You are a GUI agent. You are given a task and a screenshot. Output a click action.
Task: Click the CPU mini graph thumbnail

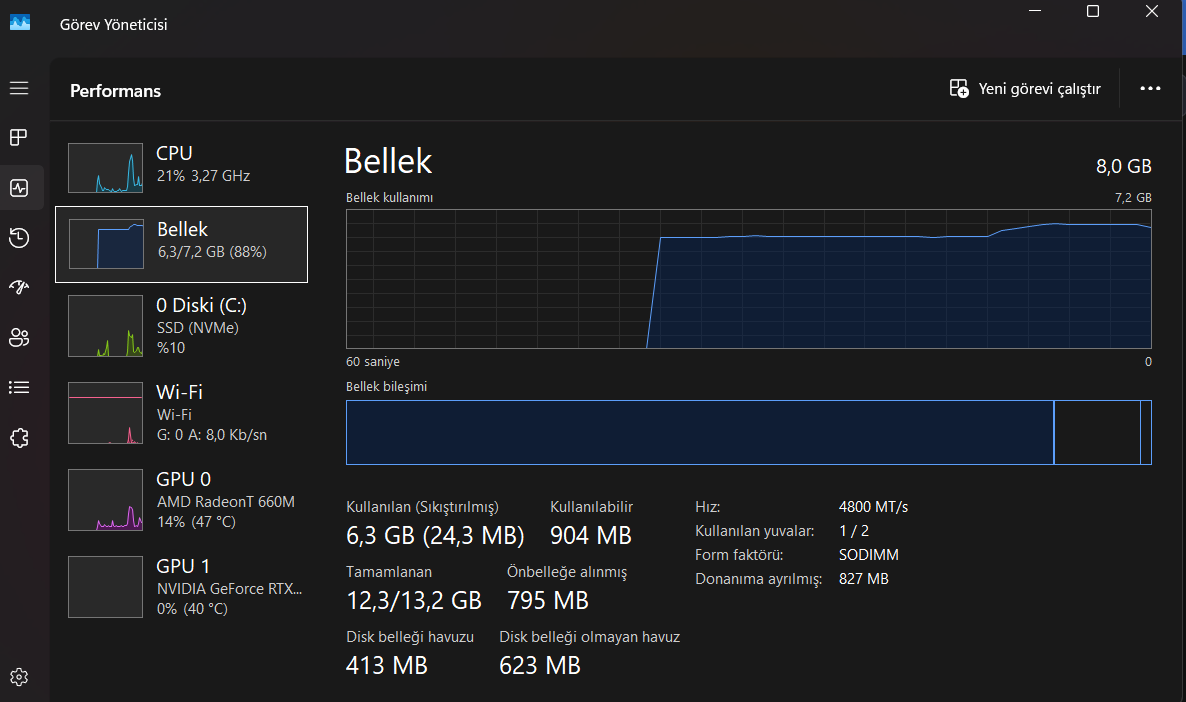(x=105, y=168)
